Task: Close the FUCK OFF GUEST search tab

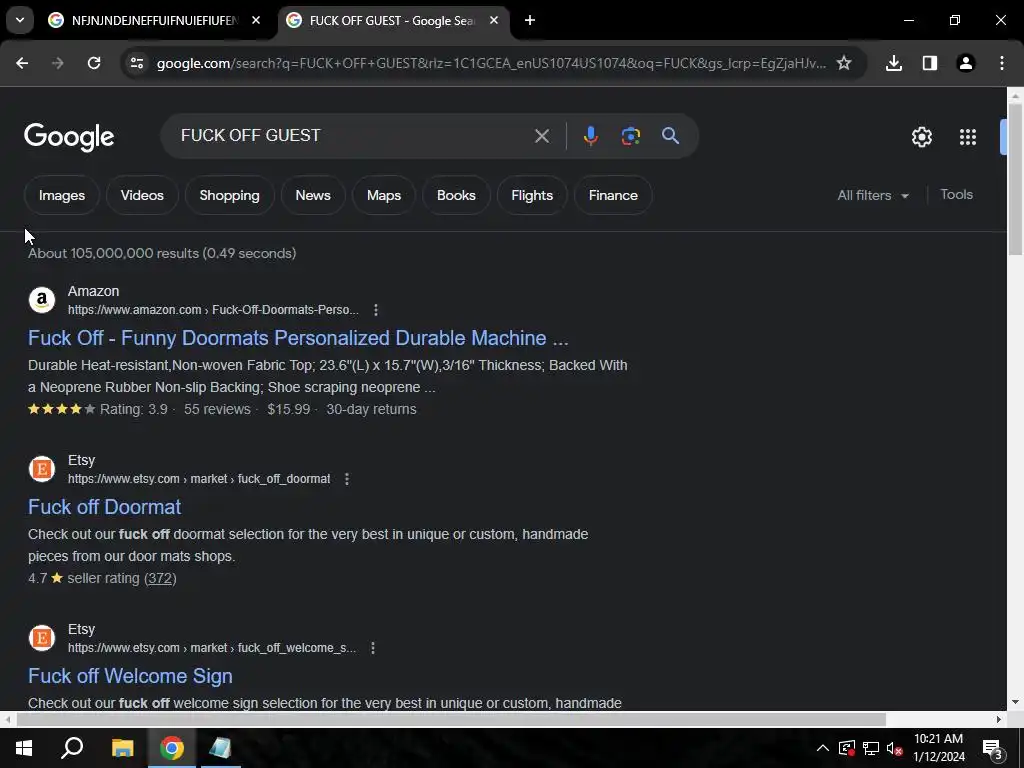Action: [494, 20]
